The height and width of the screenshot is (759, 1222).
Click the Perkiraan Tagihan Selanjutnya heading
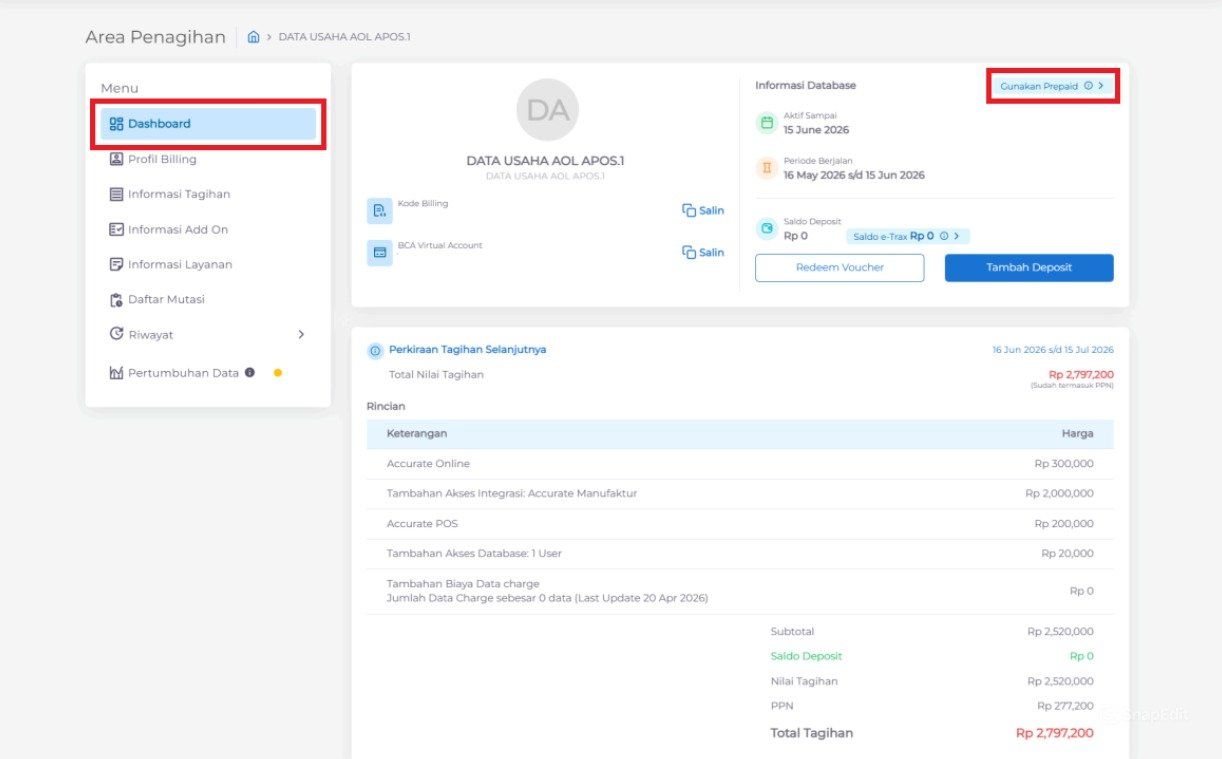click(x=467, y=350)
